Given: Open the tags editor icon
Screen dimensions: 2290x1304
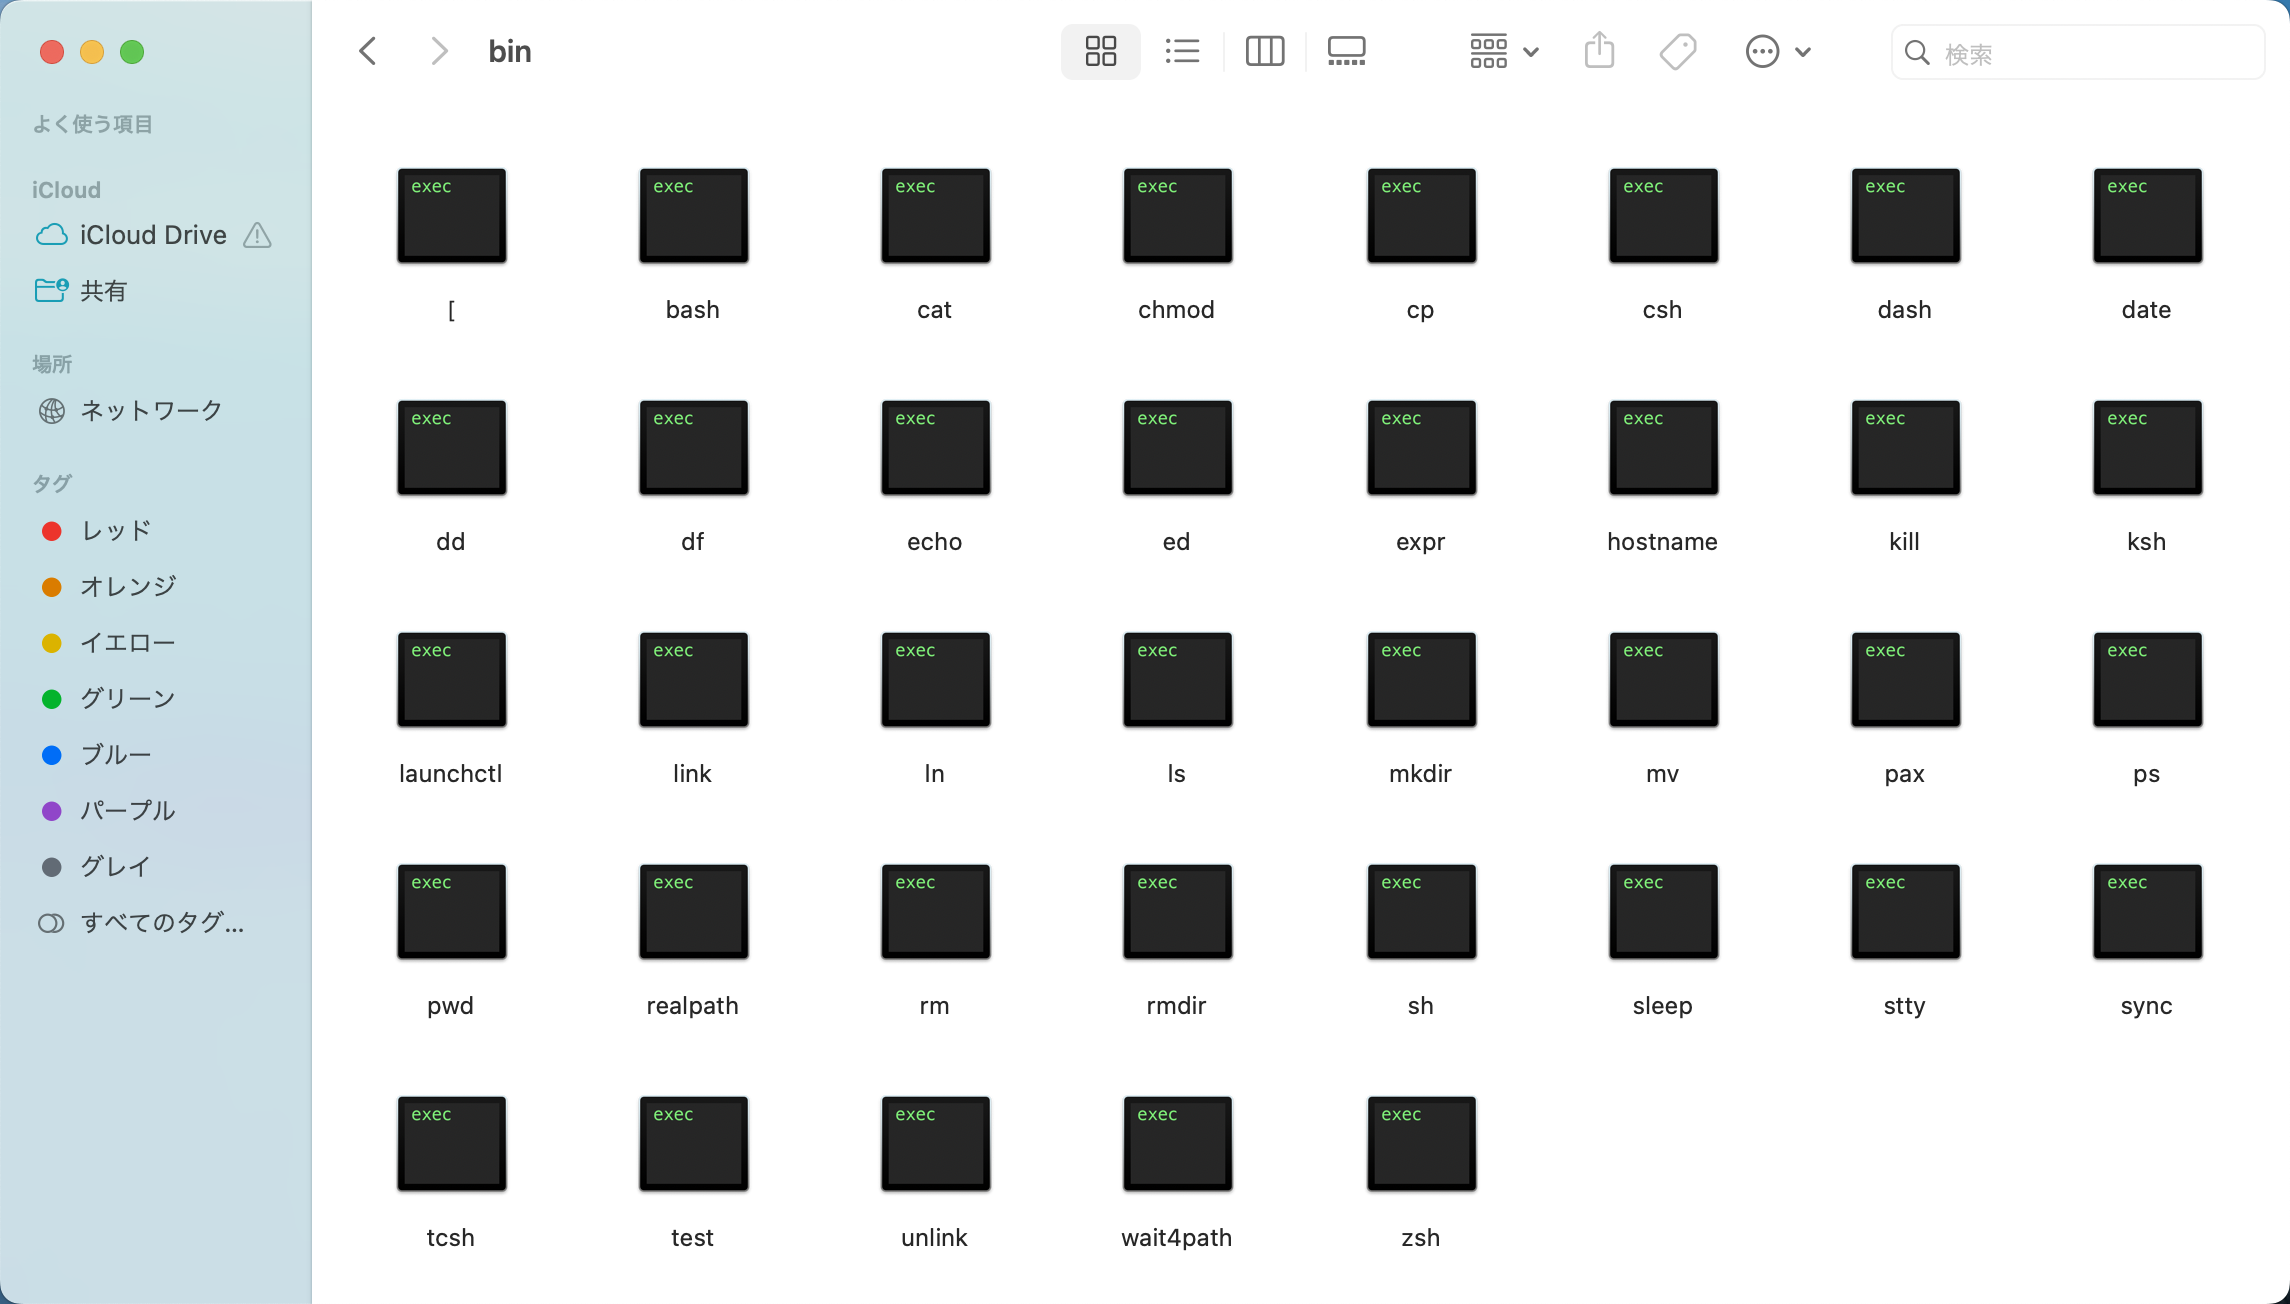Looking at the screenshot, I should coord(1677,51).
